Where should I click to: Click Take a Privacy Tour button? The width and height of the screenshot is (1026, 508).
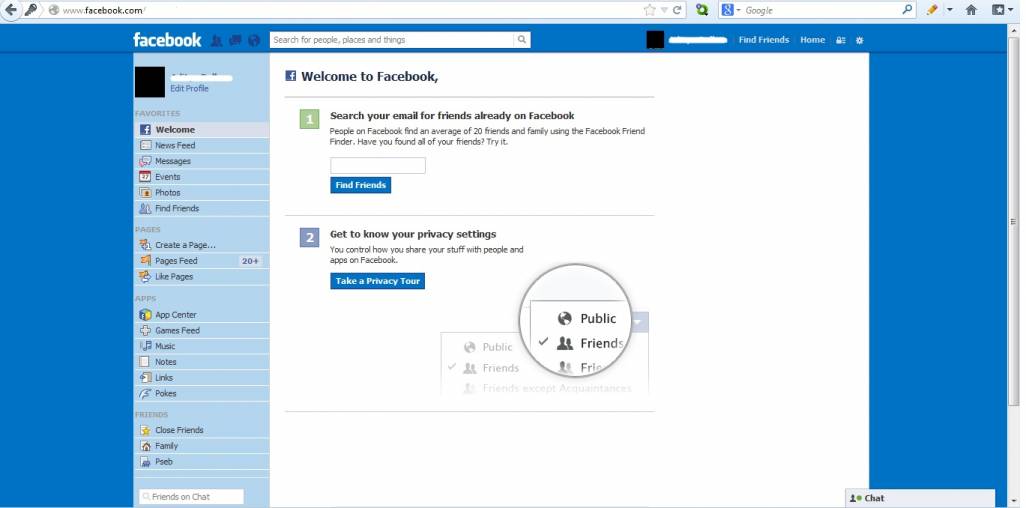(378, 281)
